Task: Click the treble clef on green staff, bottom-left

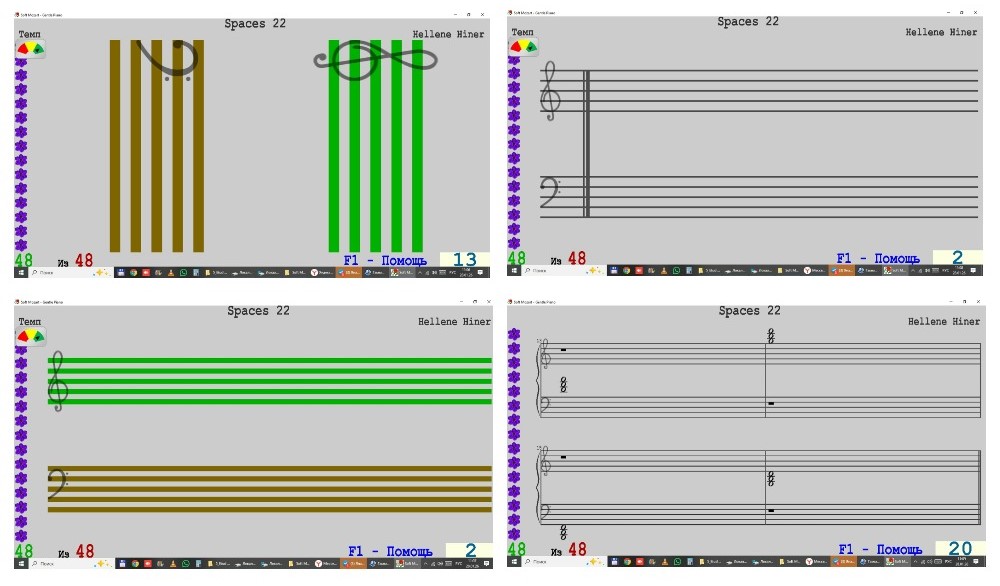Action: [59, 380]
